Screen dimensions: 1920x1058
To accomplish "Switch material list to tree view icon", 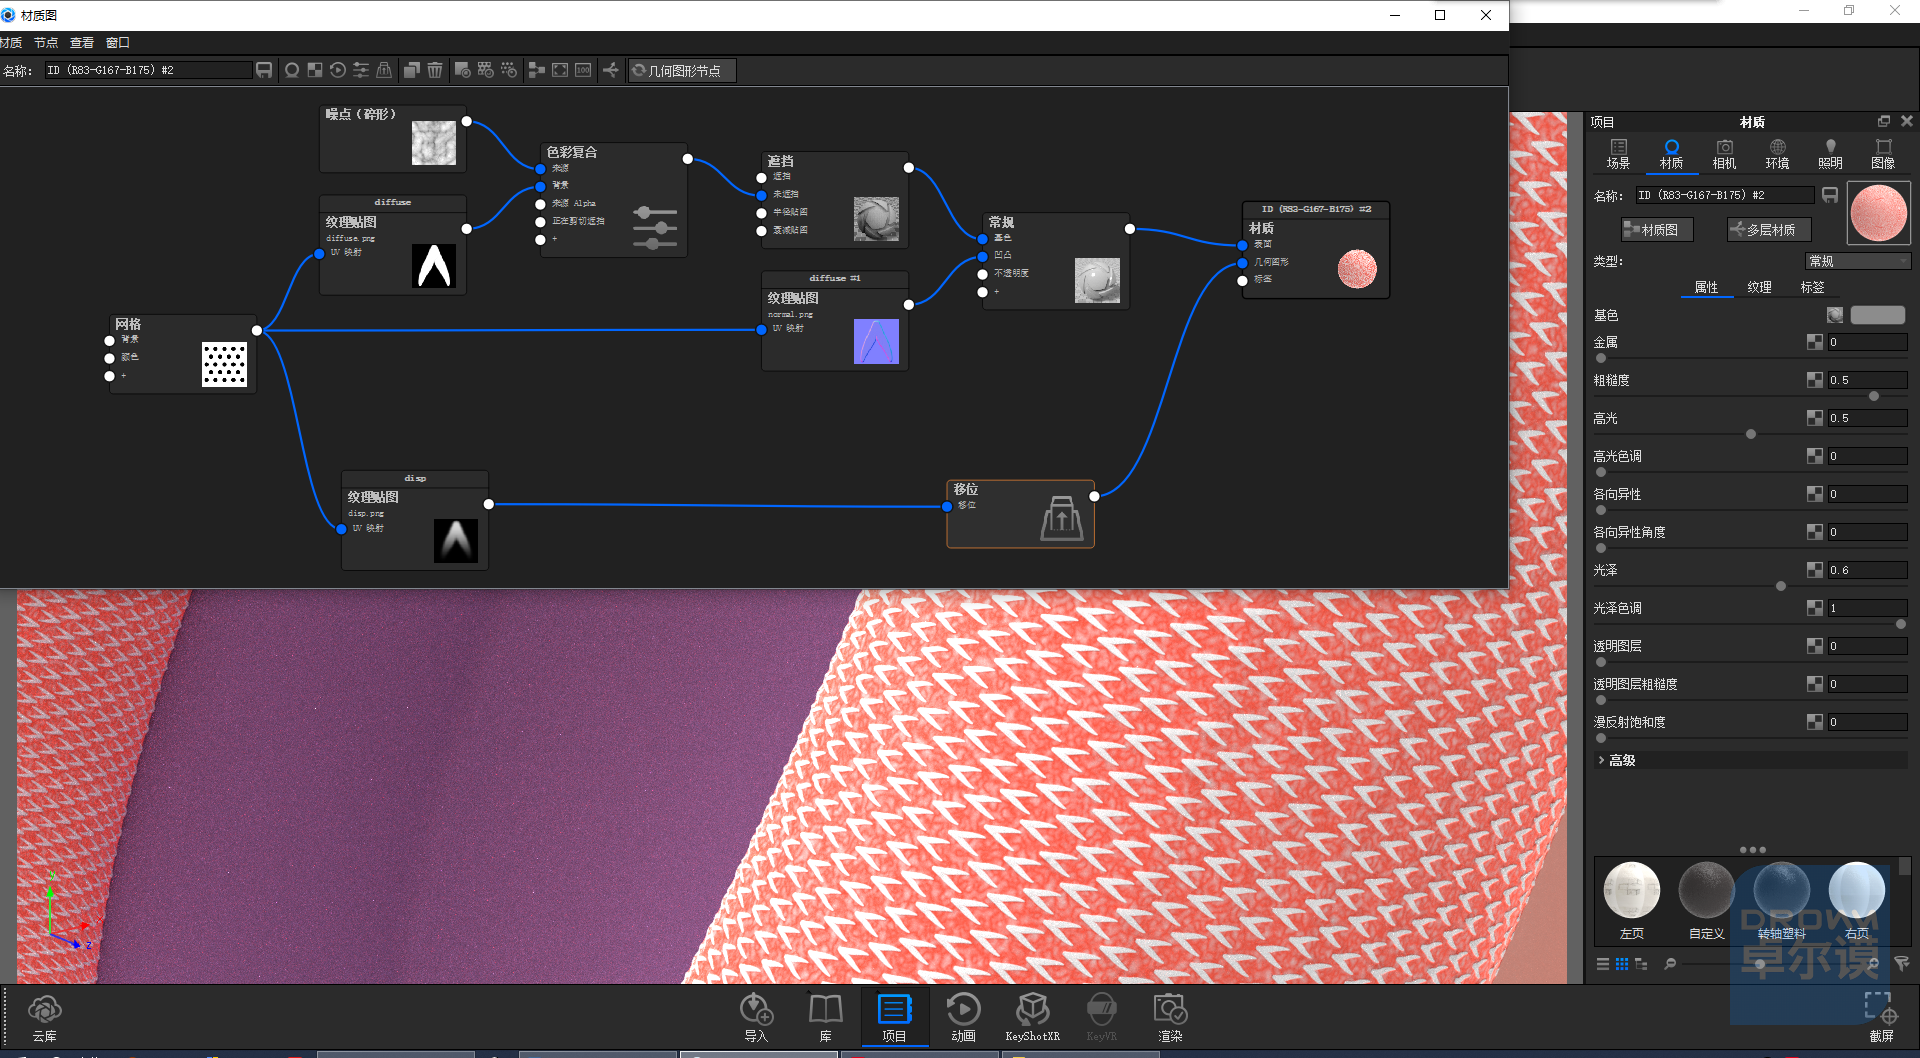I will (1641, 964).
